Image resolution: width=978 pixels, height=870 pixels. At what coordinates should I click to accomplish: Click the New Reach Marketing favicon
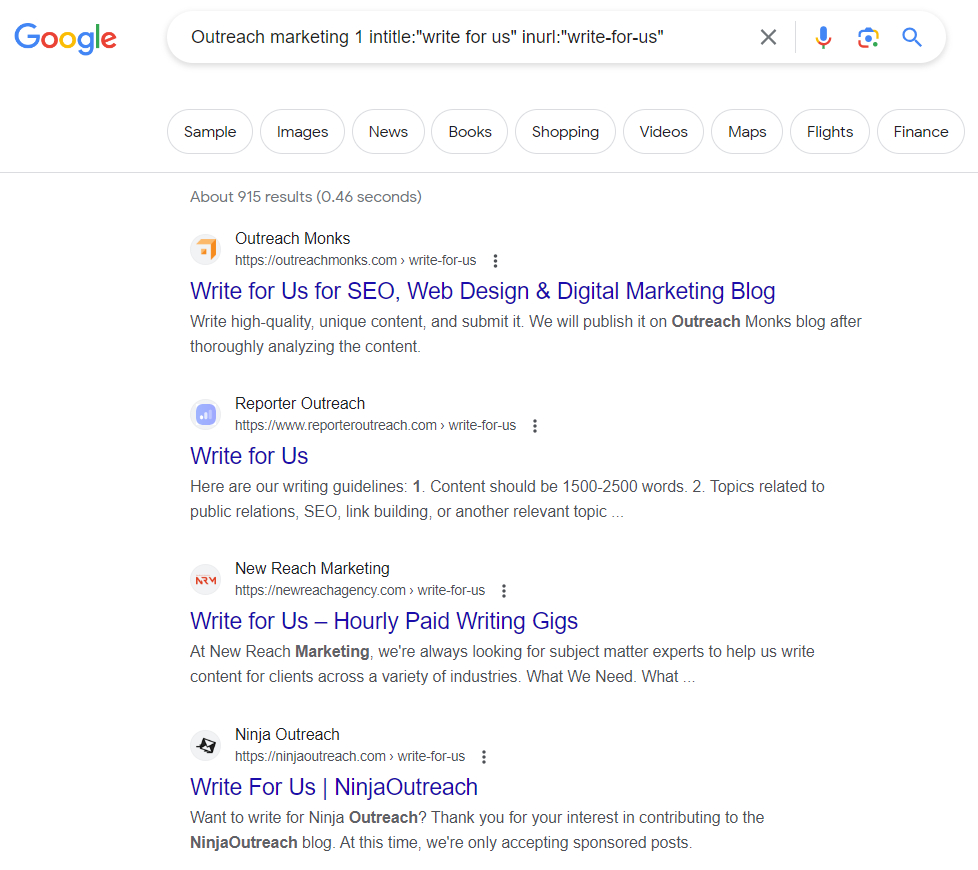[205, 579]
